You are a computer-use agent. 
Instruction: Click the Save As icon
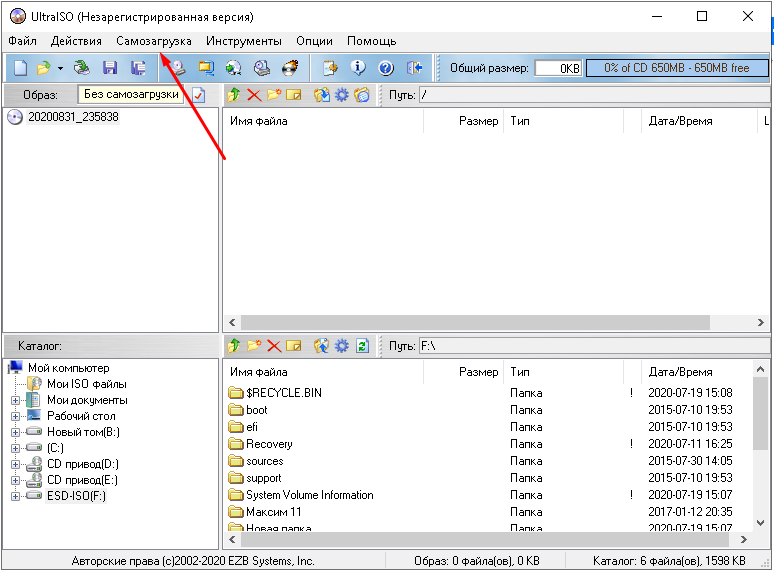click(x=138, y=68)
